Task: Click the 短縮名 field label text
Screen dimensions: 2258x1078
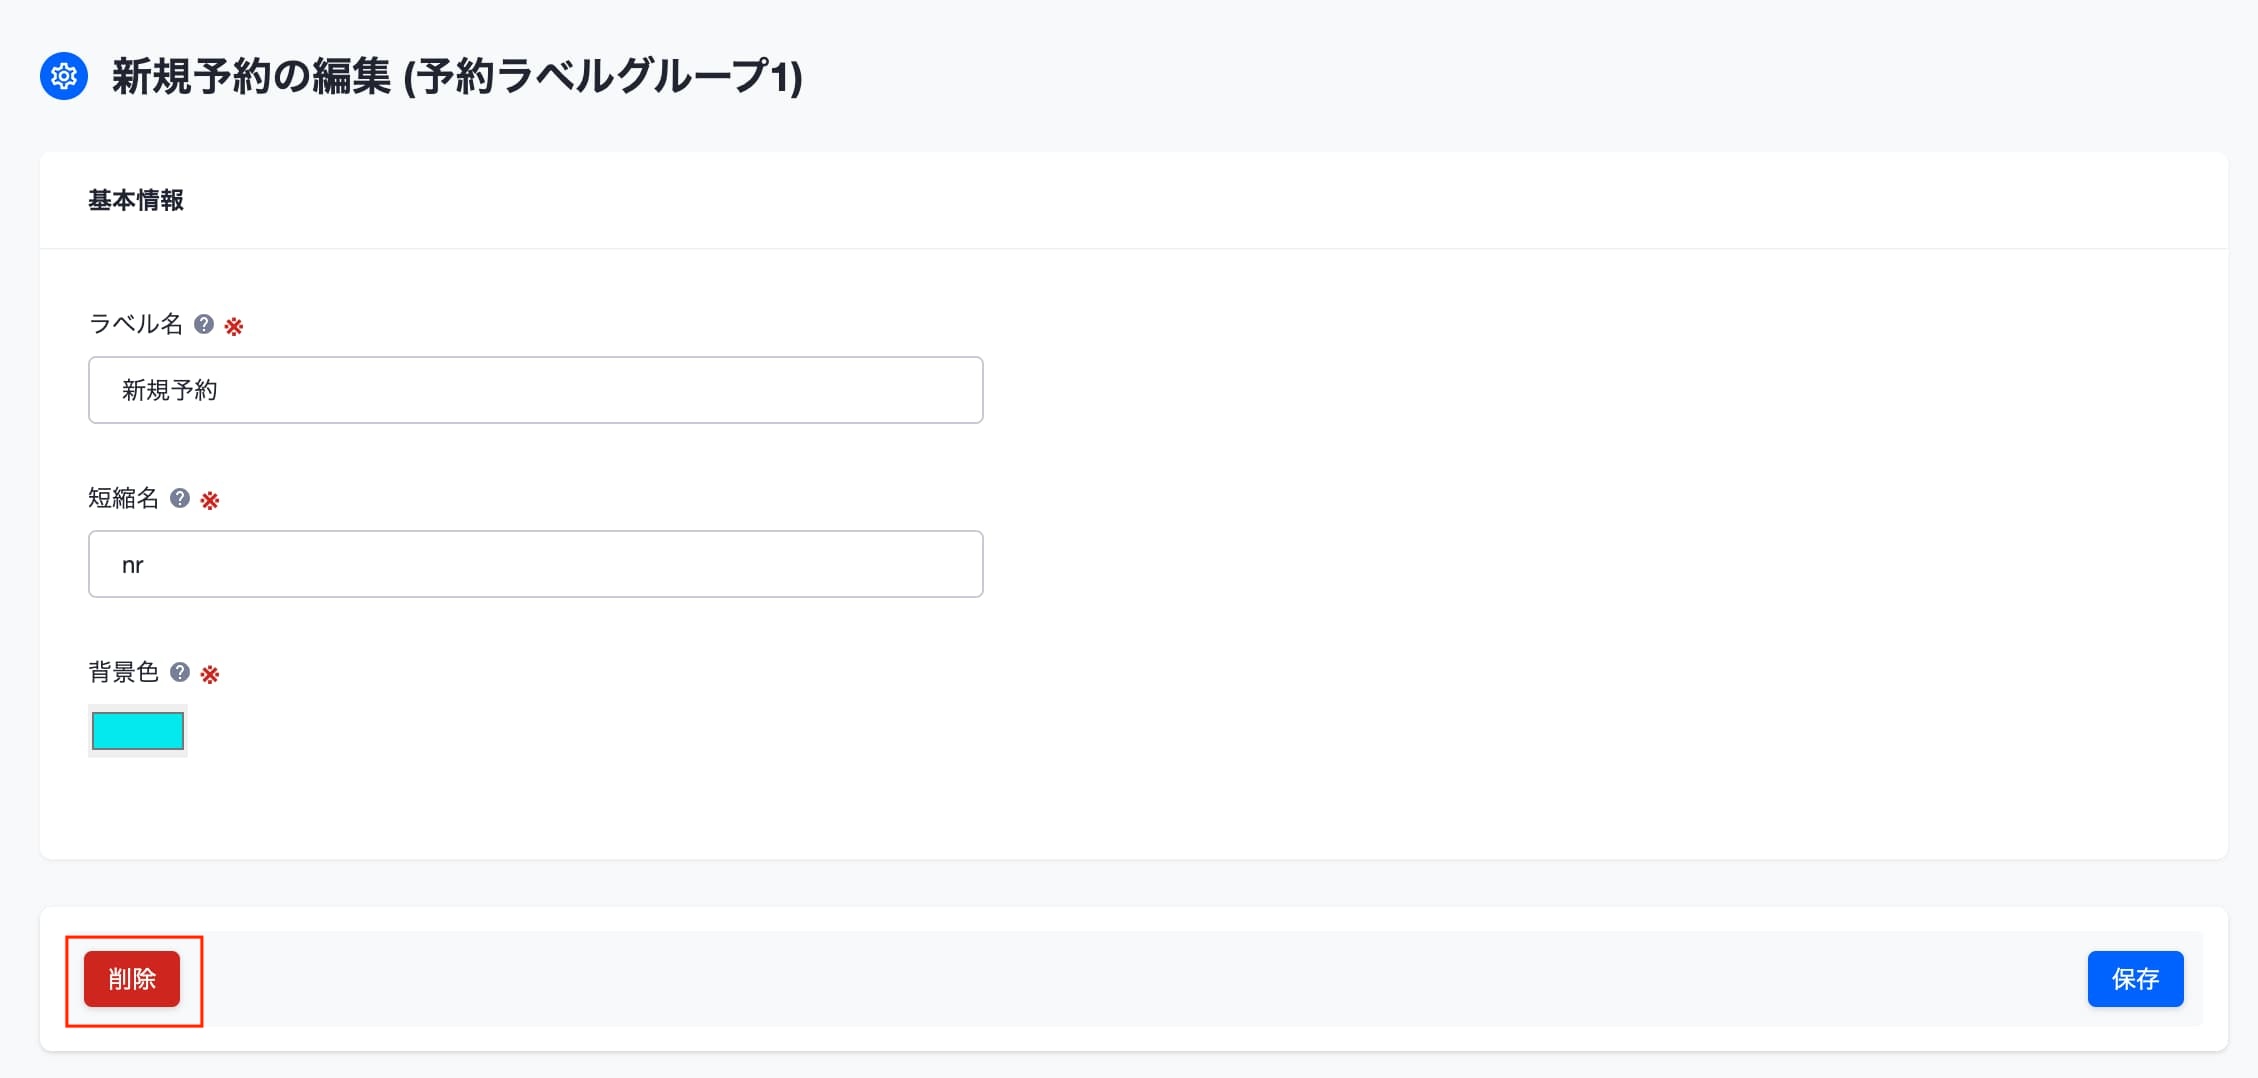Action: [x=124, y=498]
